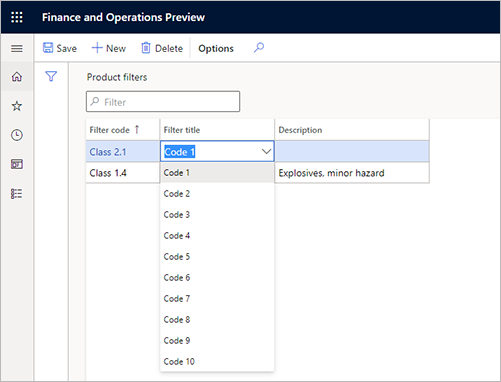Expand the hamburger navigation menu

point(17,49)
